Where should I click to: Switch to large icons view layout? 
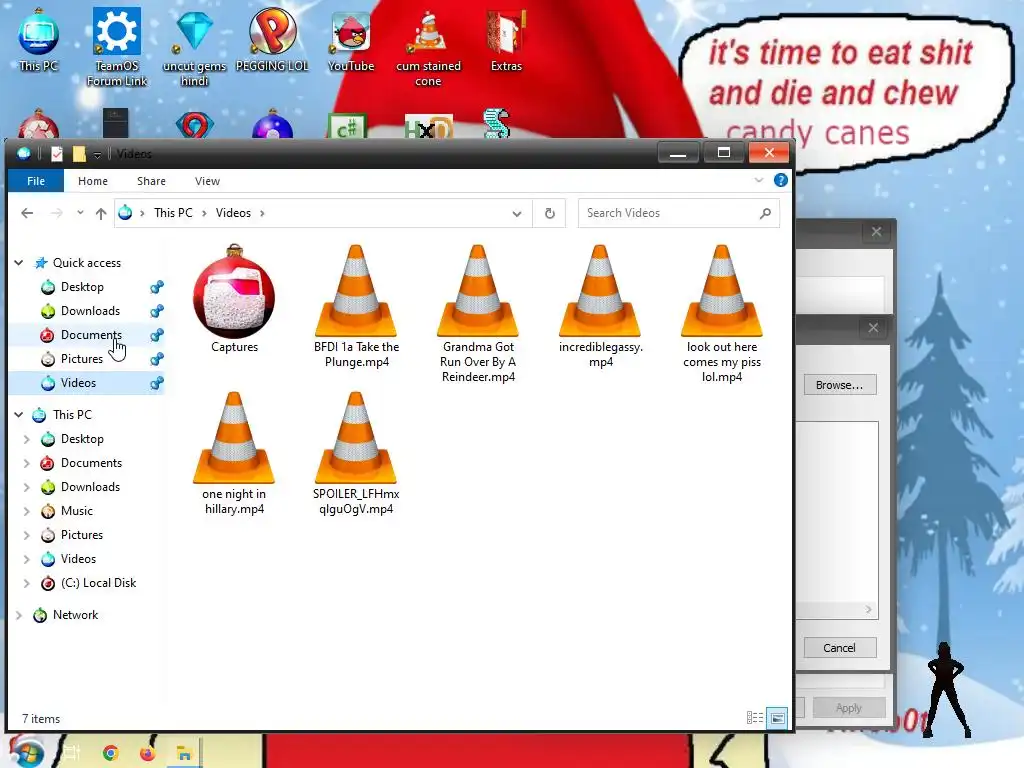click(777, 718)
